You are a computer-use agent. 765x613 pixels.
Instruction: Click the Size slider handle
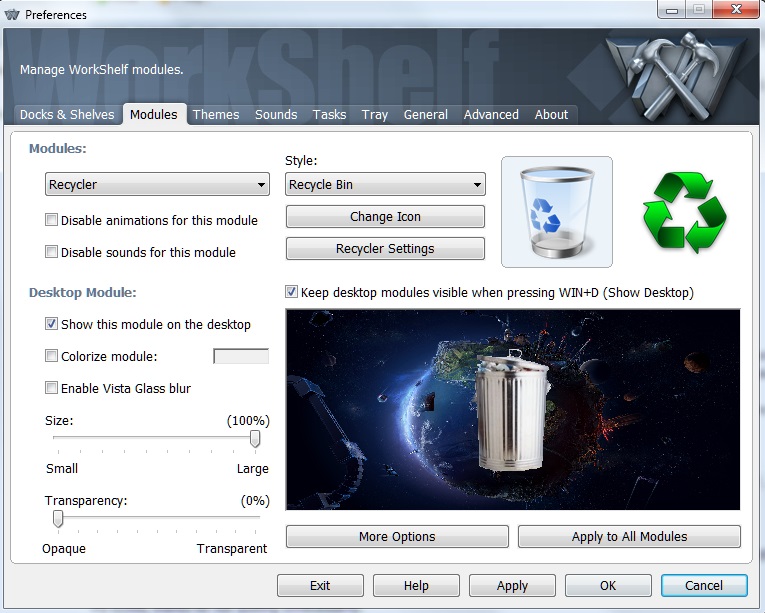[x=255, y=438]
